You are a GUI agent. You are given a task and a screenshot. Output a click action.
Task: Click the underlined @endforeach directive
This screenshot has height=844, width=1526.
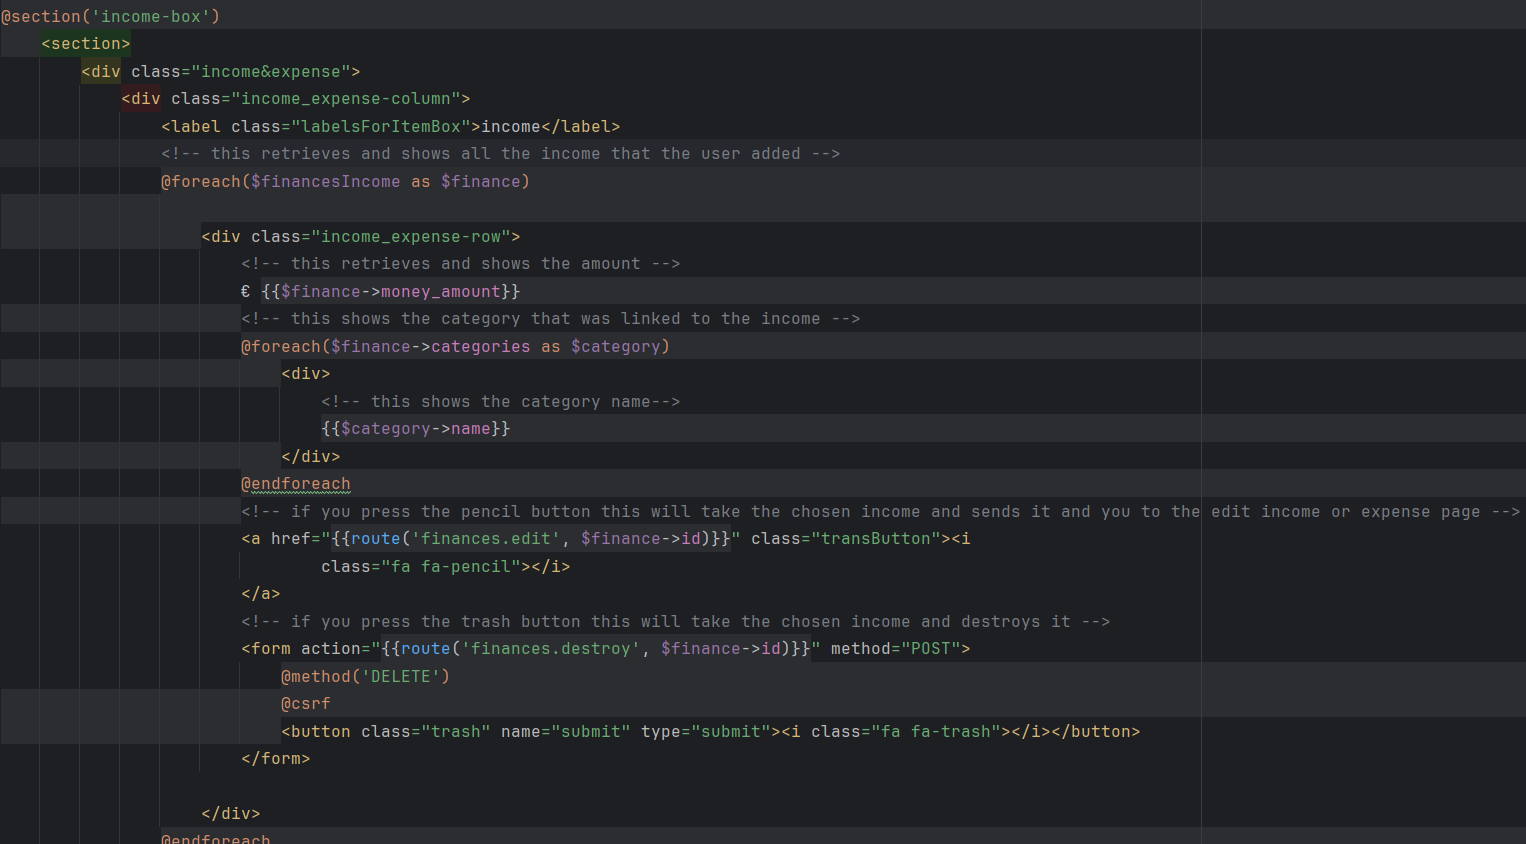[296, 484]
